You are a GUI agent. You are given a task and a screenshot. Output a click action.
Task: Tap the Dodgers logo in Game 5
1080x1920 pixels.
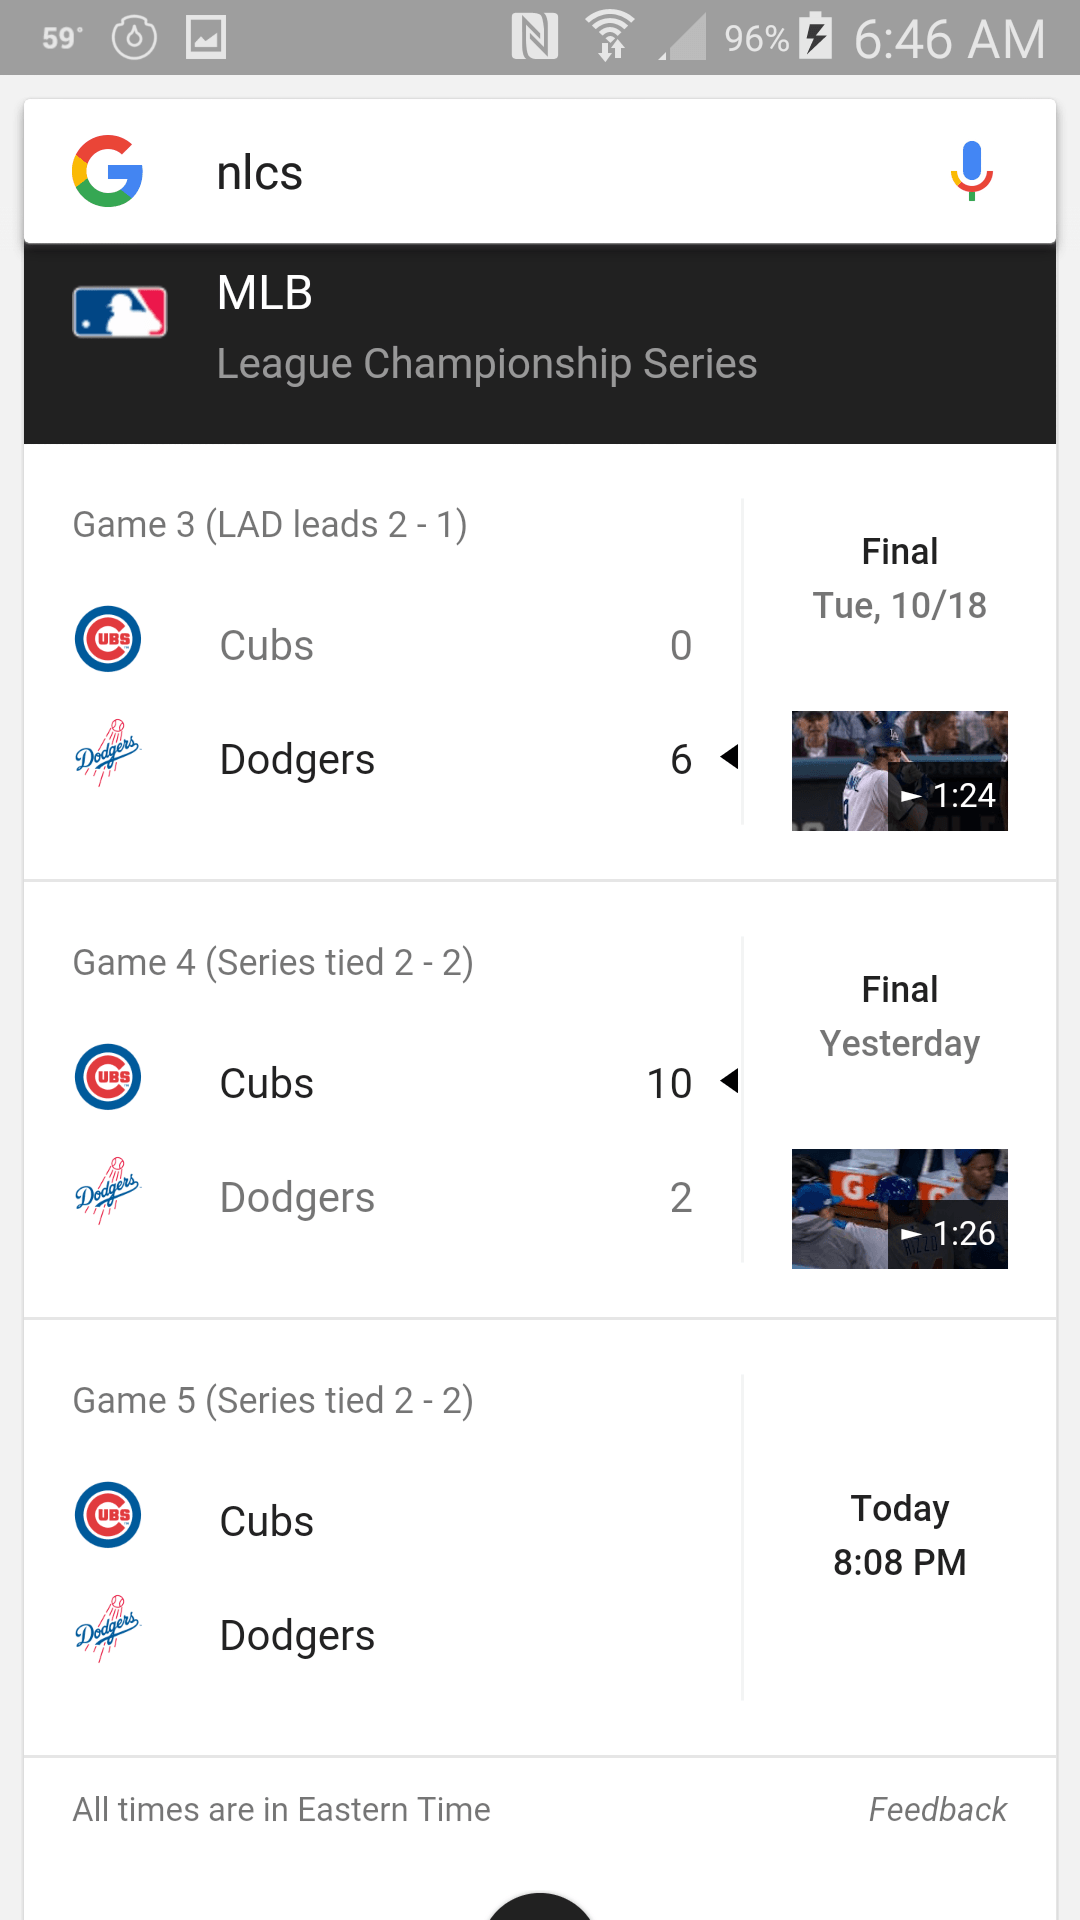[x=108, y=1629]
